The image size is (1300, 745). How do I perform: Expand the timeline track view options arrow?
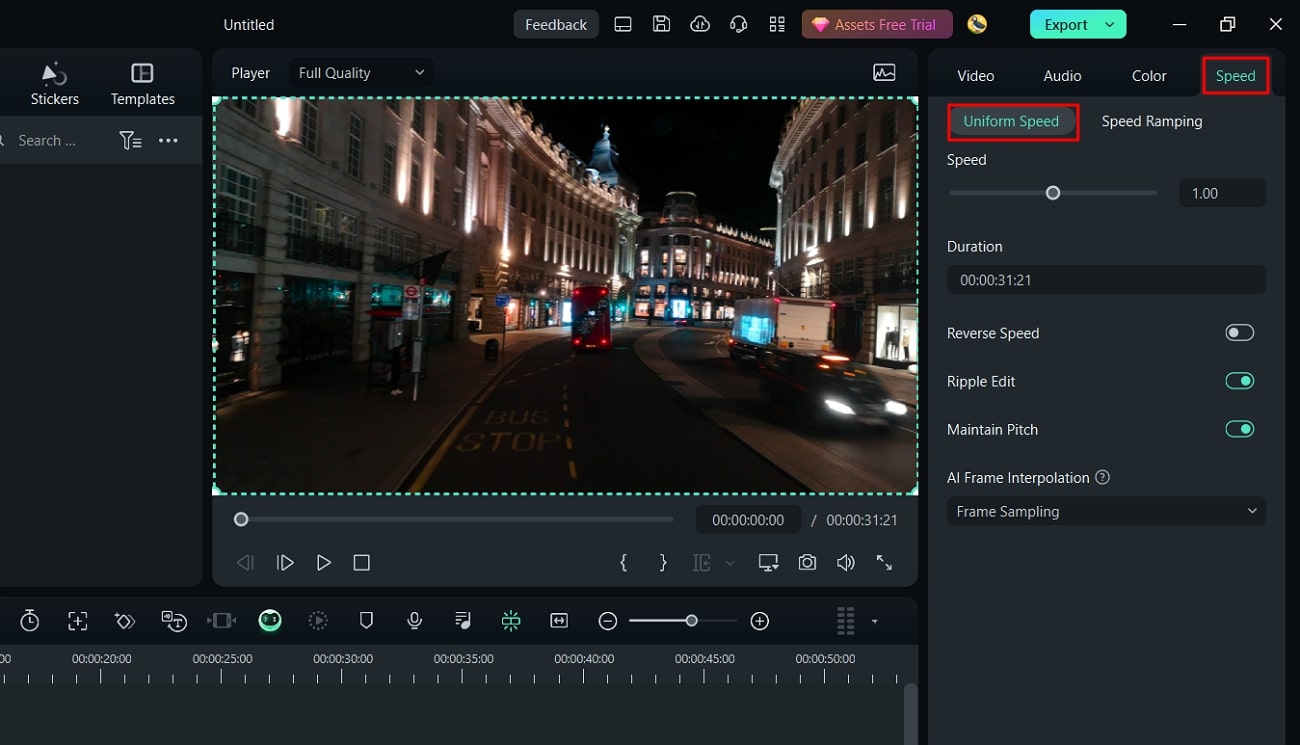click(x=874, y=622)
